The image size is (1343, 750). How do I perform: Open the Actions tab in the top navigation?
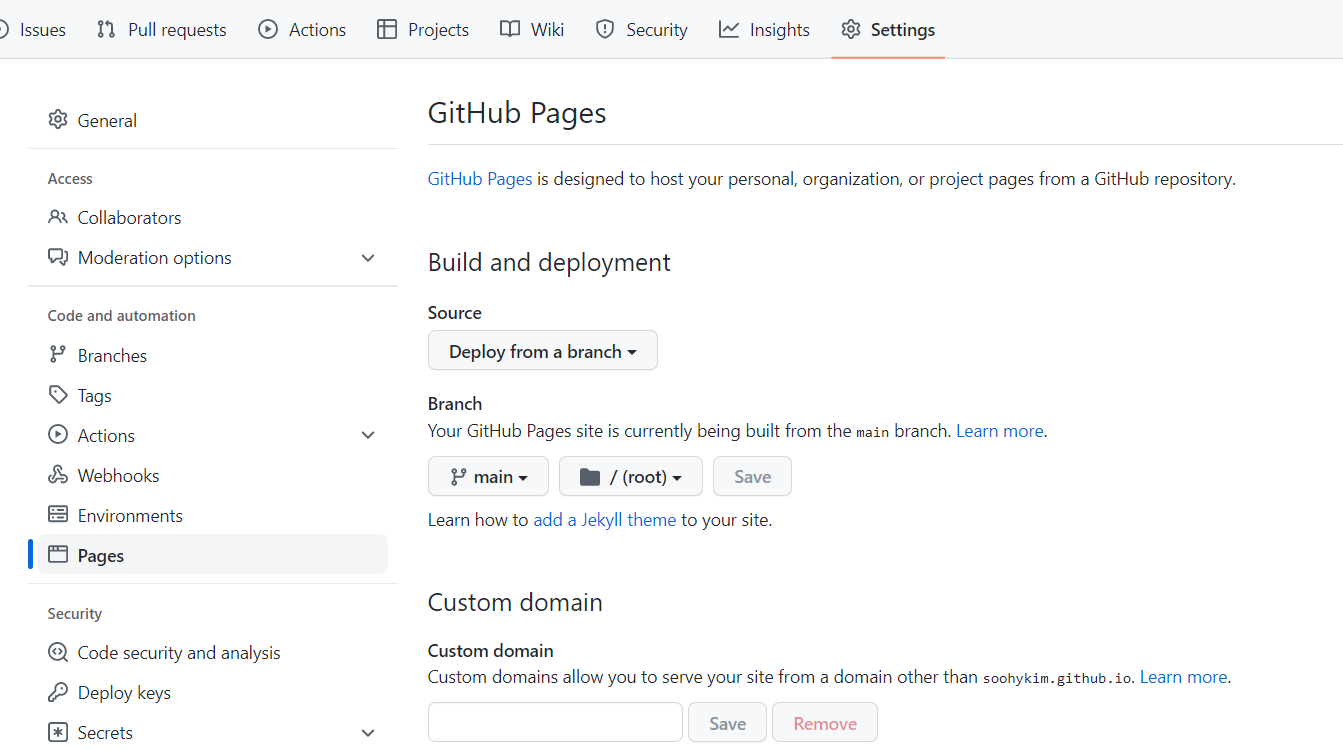pyautogui.click(x=302, y=30)
